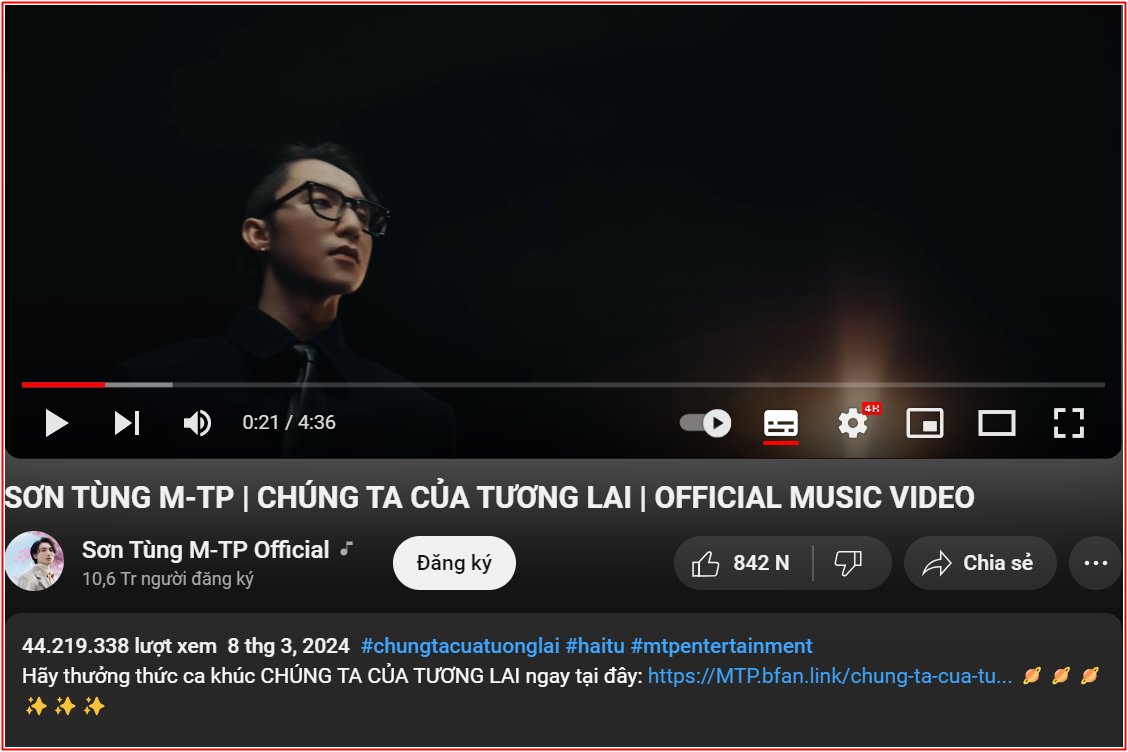1128x752 pixels.
Task: Dislike the video with thumbs down
Action: pyautogui.click(x=849, y=563)
